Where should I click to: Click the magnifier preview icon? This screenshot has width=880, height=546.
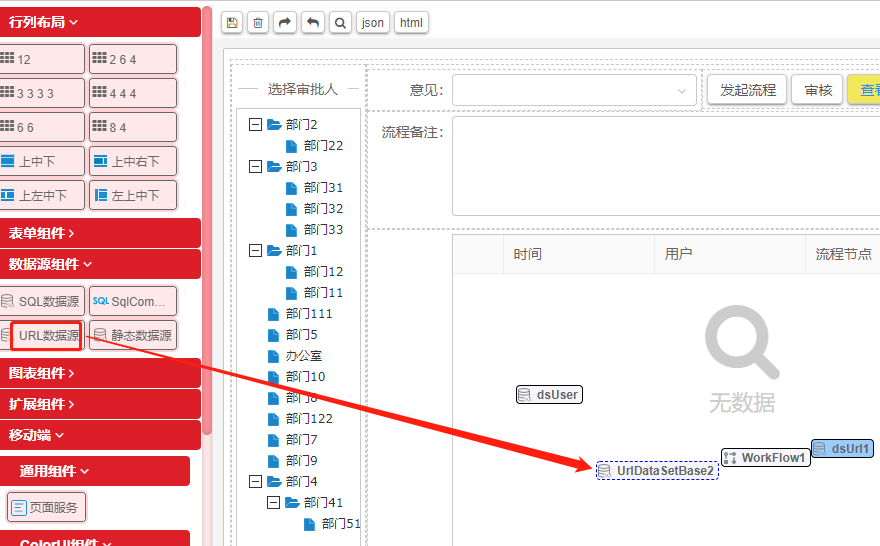pyautogui.click(x=340, y=23)
